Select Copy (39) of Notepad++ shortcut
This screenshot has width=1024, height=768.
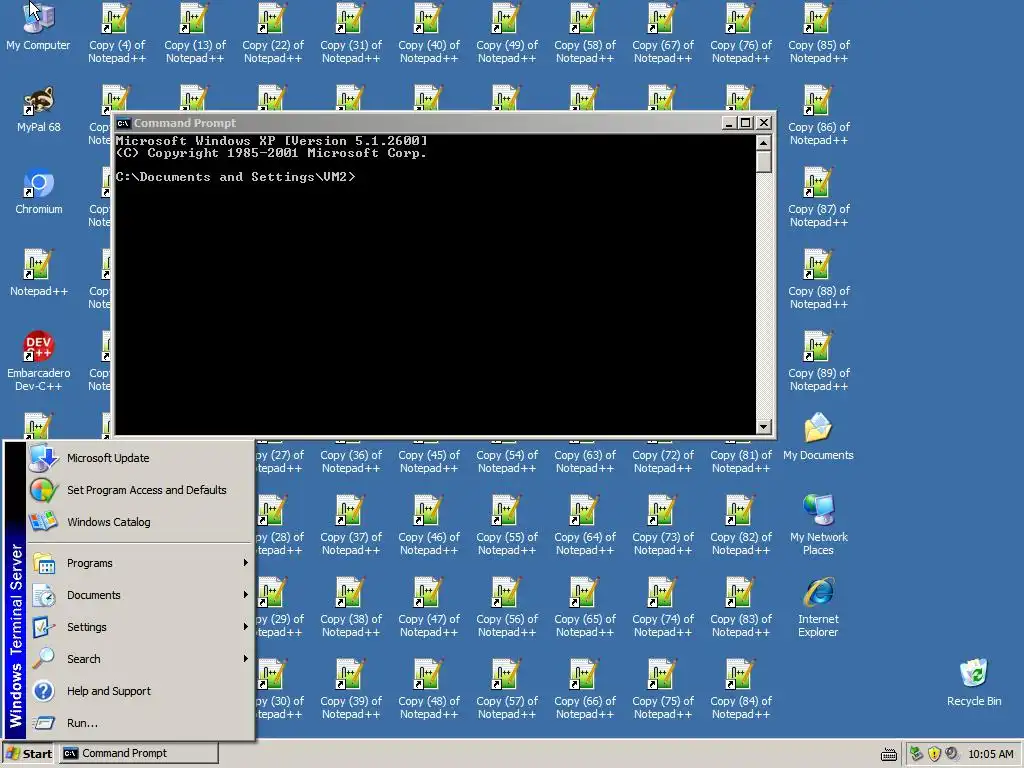pos(351,690)
